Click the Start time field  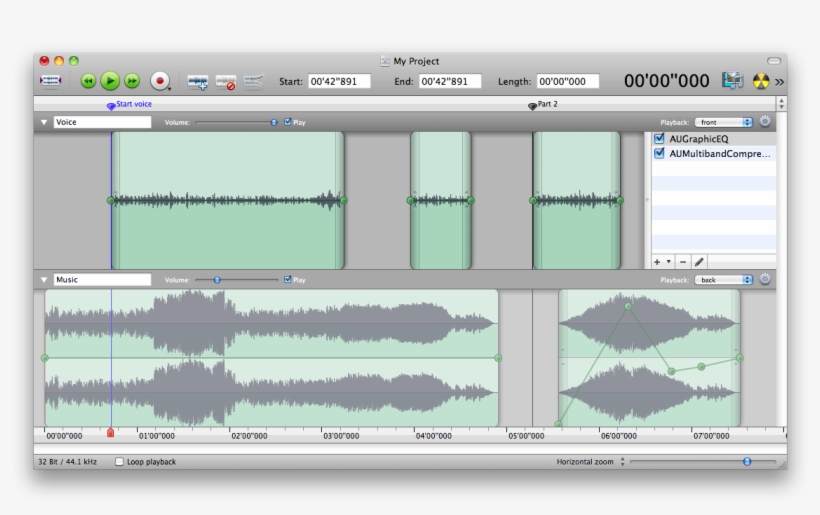click(x=339, y=82)
